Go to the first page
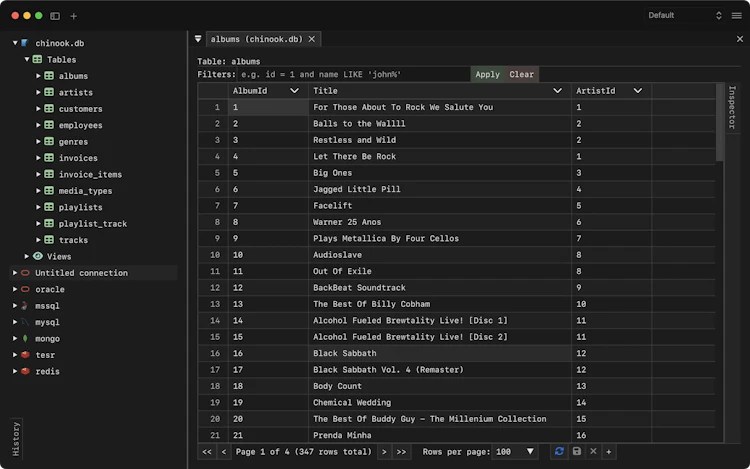This screenshot has height=469, width=750. click(207, 451)
